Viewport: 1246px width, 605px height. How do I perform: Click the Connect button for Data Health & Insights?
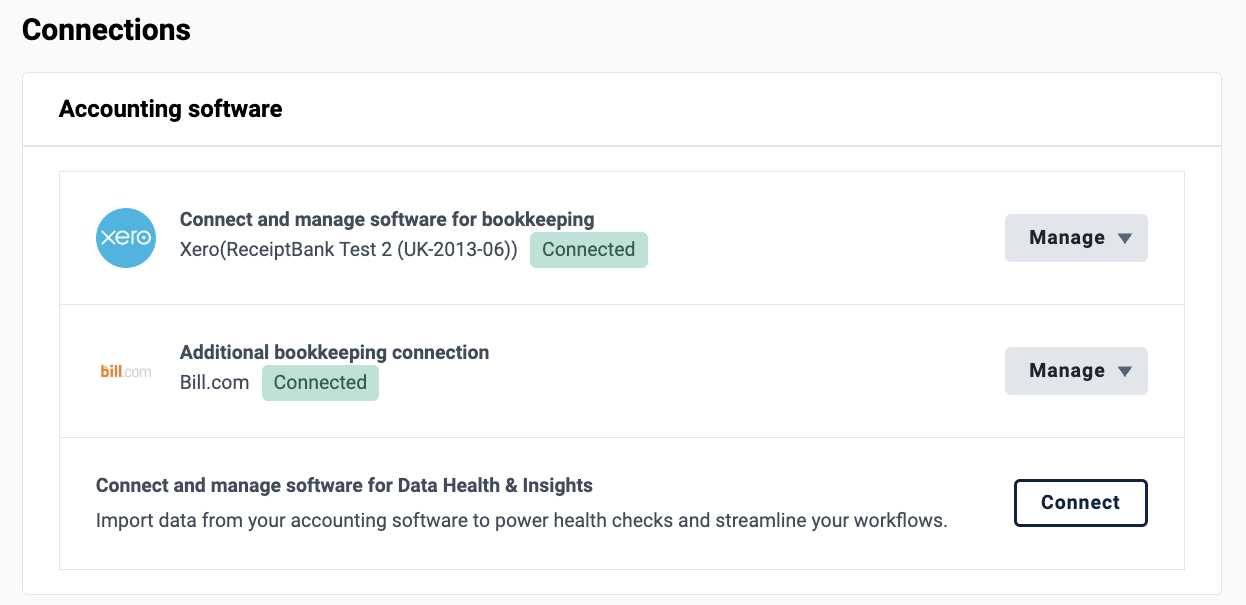(x=1081, y=503)
